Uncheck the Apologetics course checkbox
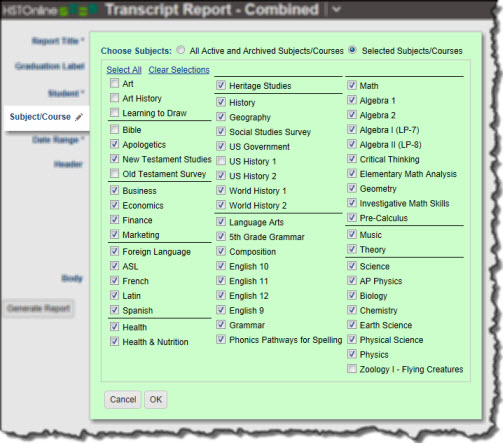Viewport: 503px width, 443px height. [114, 144]
